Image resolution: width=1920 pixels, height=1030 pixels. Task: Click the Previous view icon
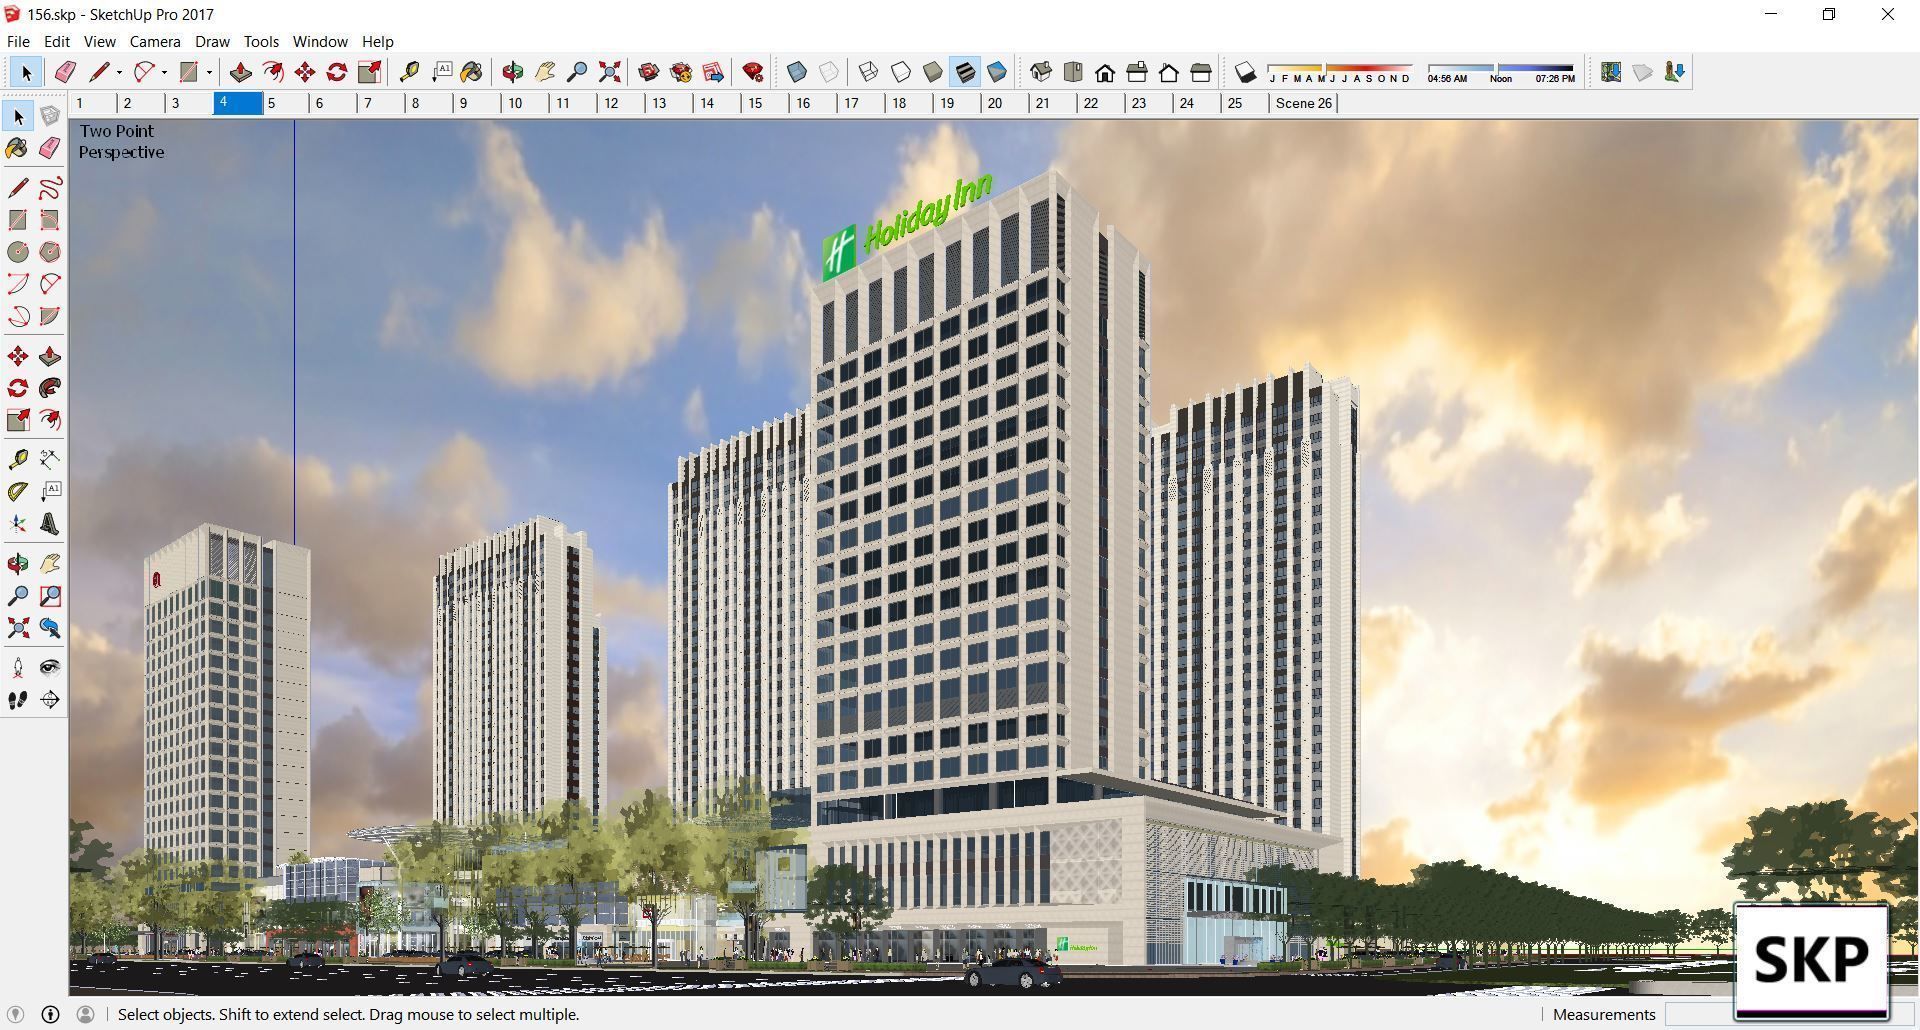[50, 628]
